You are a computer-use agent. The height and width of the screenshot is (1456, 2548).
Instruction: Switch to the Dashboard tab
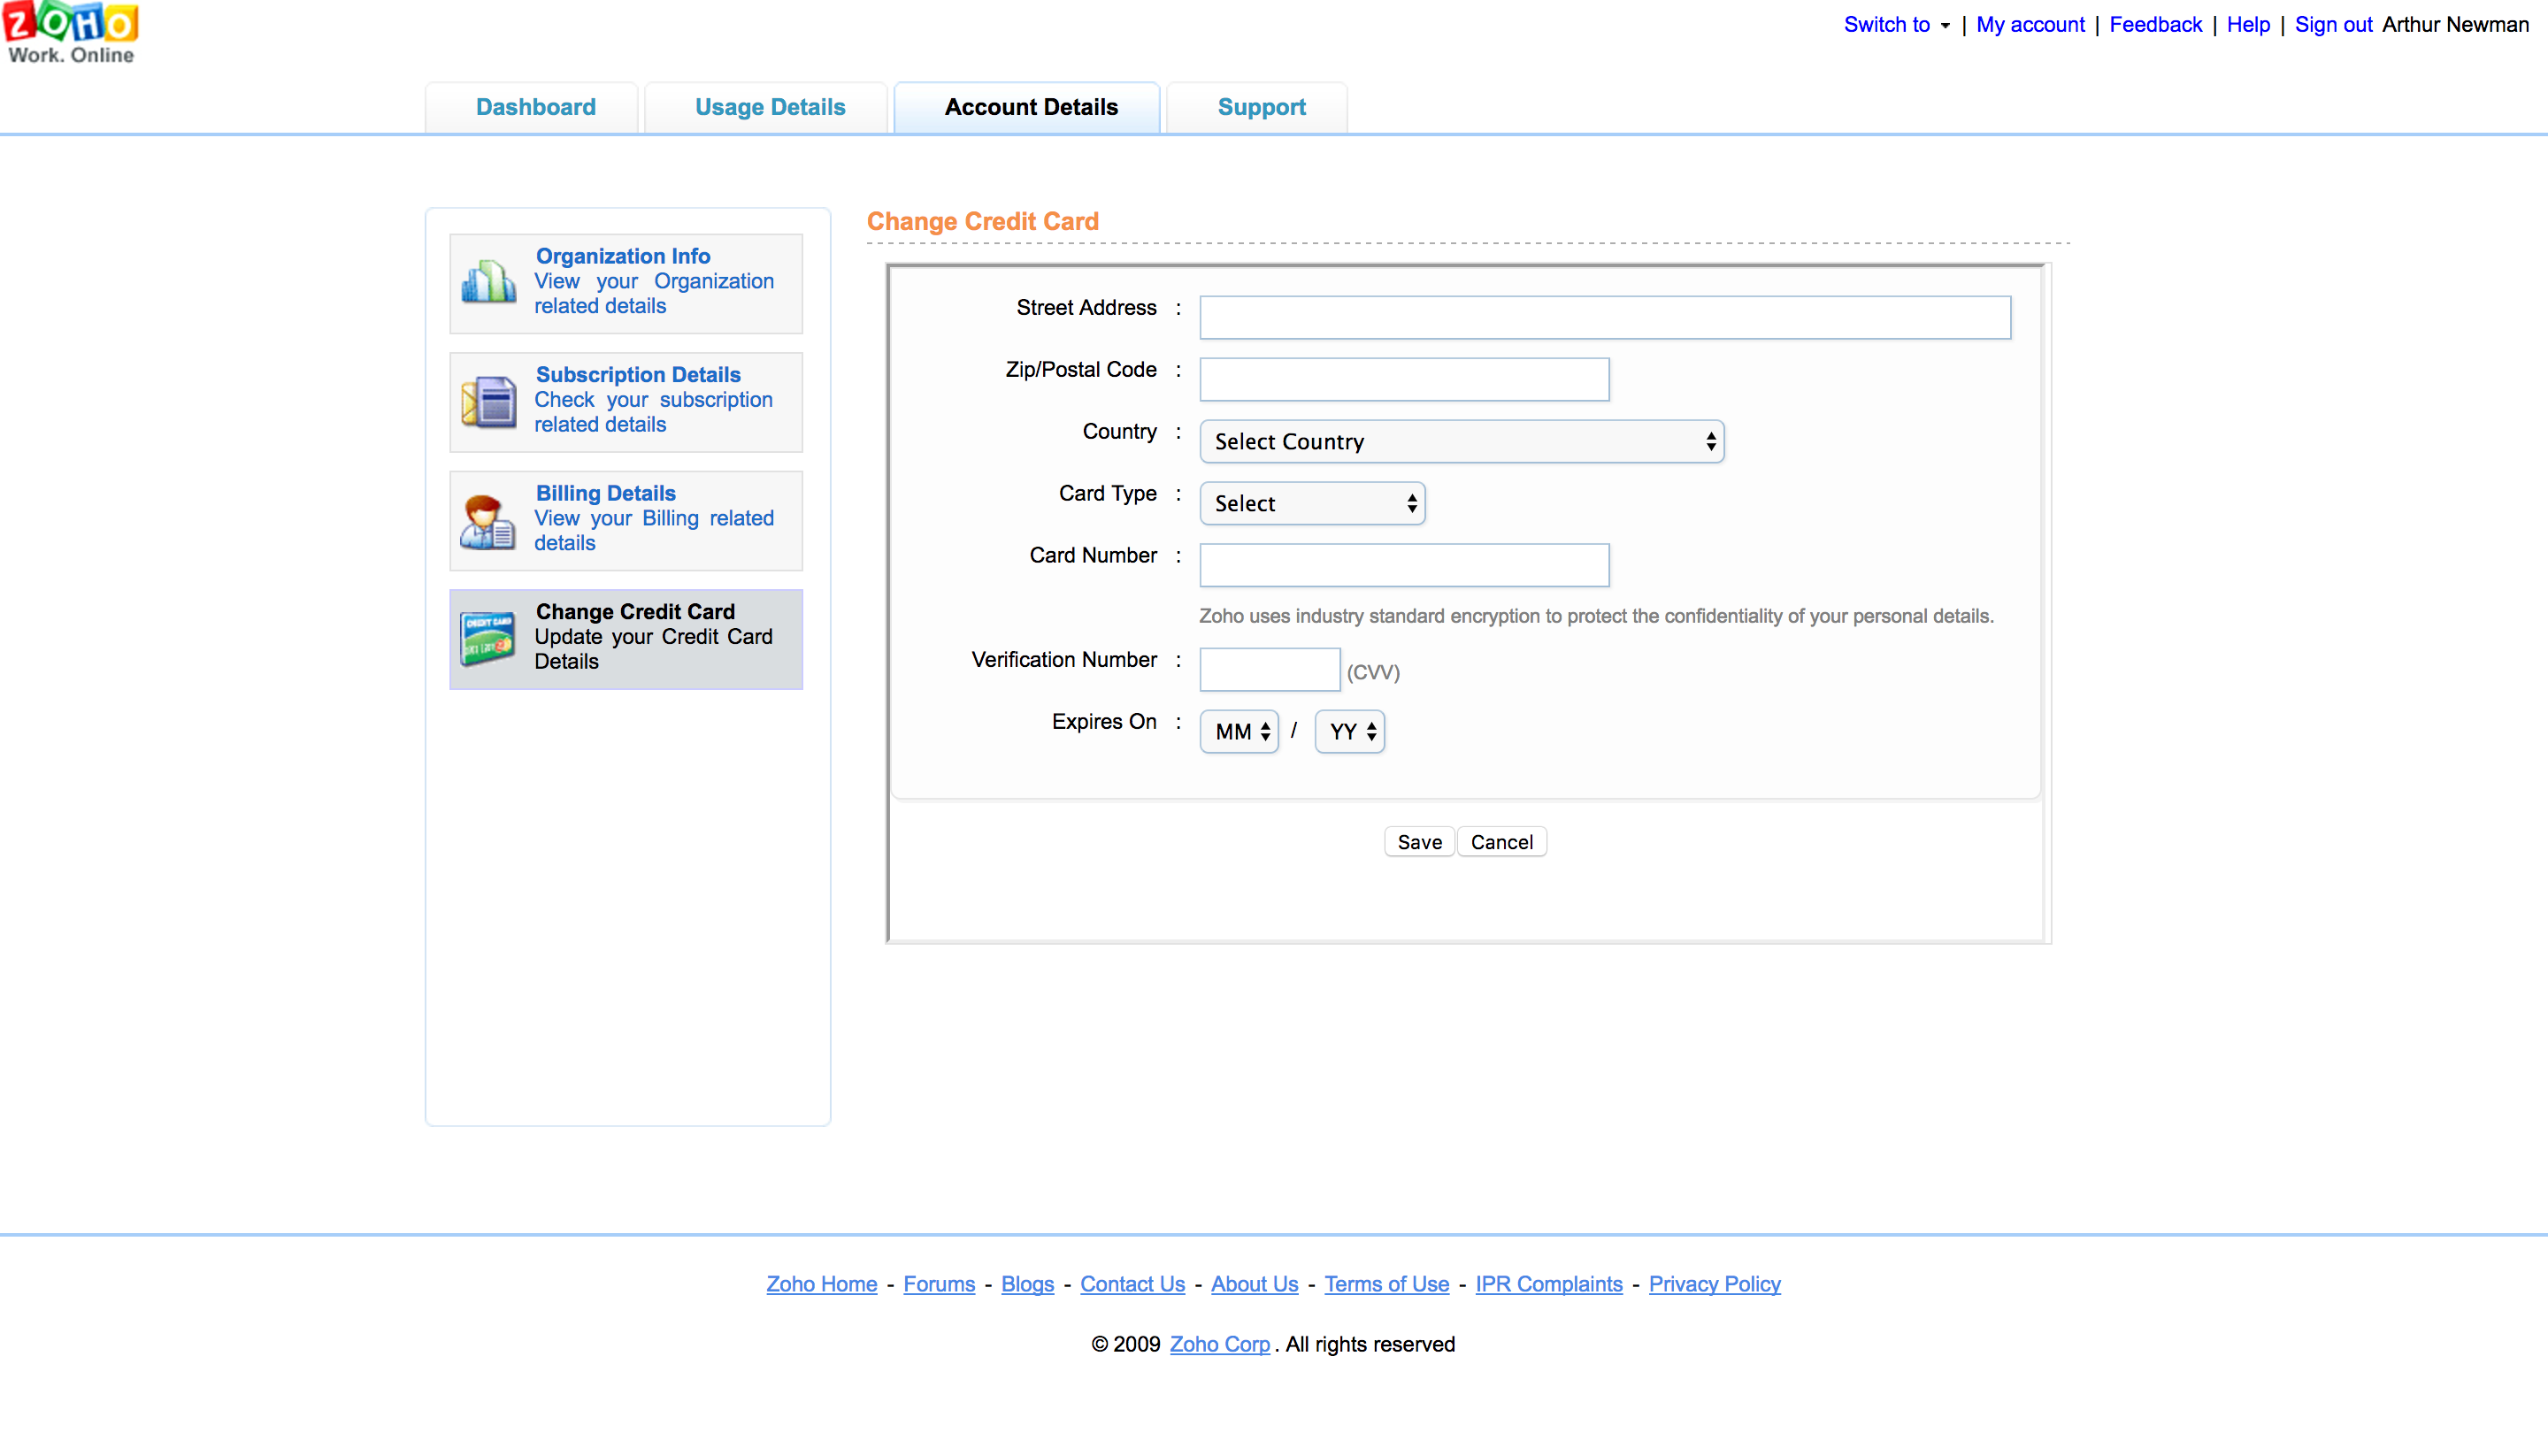tap(535, 107)
